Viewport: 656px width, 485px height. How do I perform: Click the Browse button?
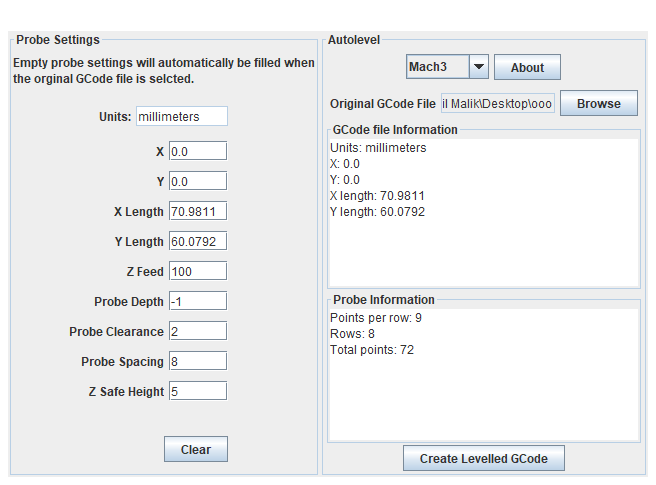pyautogui.click(x=598, y=103)
